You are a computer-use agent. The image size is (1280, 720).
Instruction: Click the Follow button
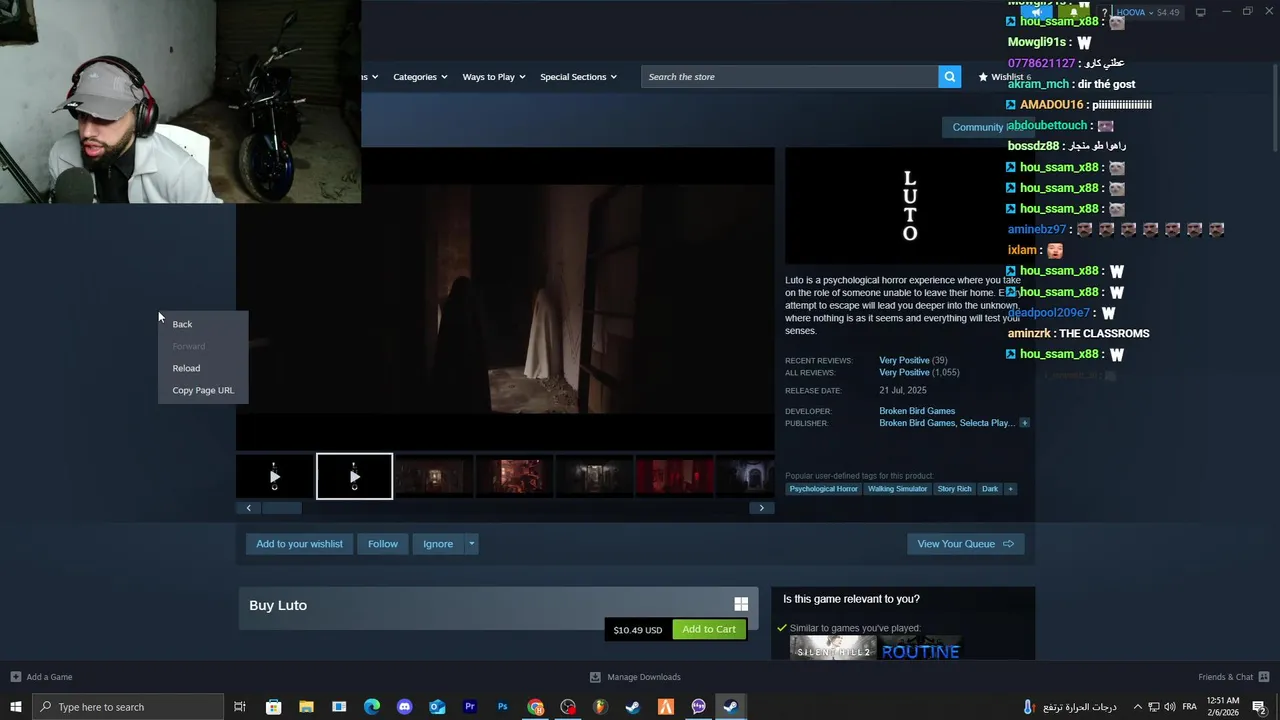click(382, 544)
